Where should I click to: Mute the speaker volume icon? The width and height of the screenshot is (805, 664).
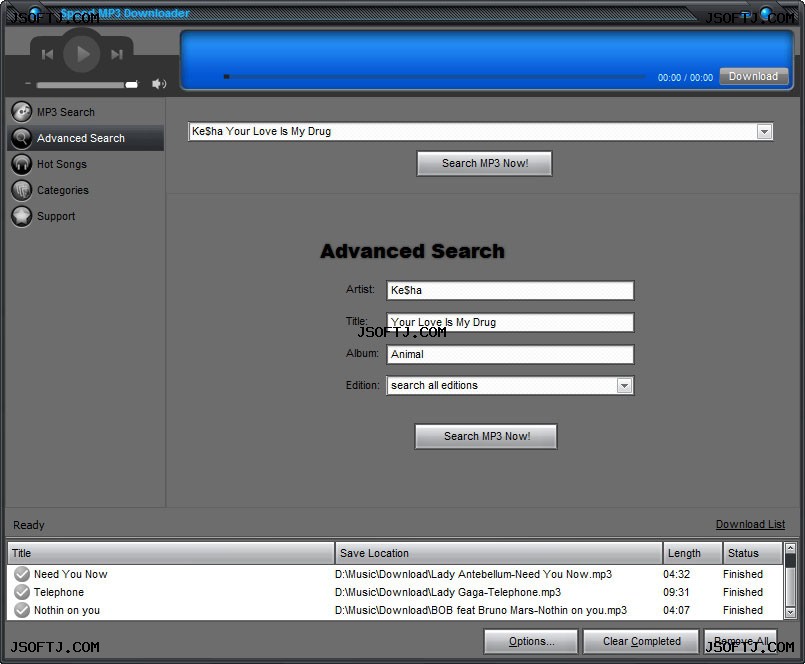[x=159, y=84]
